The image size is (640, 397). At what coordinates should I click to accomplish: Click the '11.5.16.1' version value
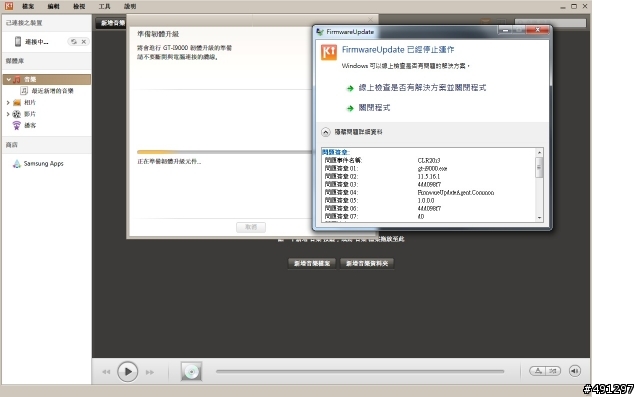tap(429, 176)
